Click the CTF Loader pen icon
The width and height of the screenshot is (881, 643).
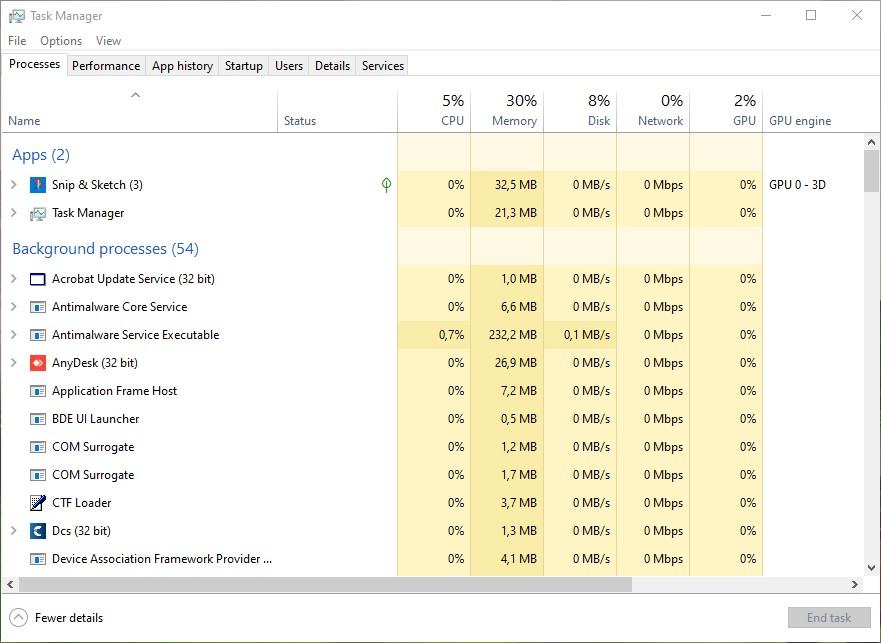pyautogui.click(x=38, y=503)
